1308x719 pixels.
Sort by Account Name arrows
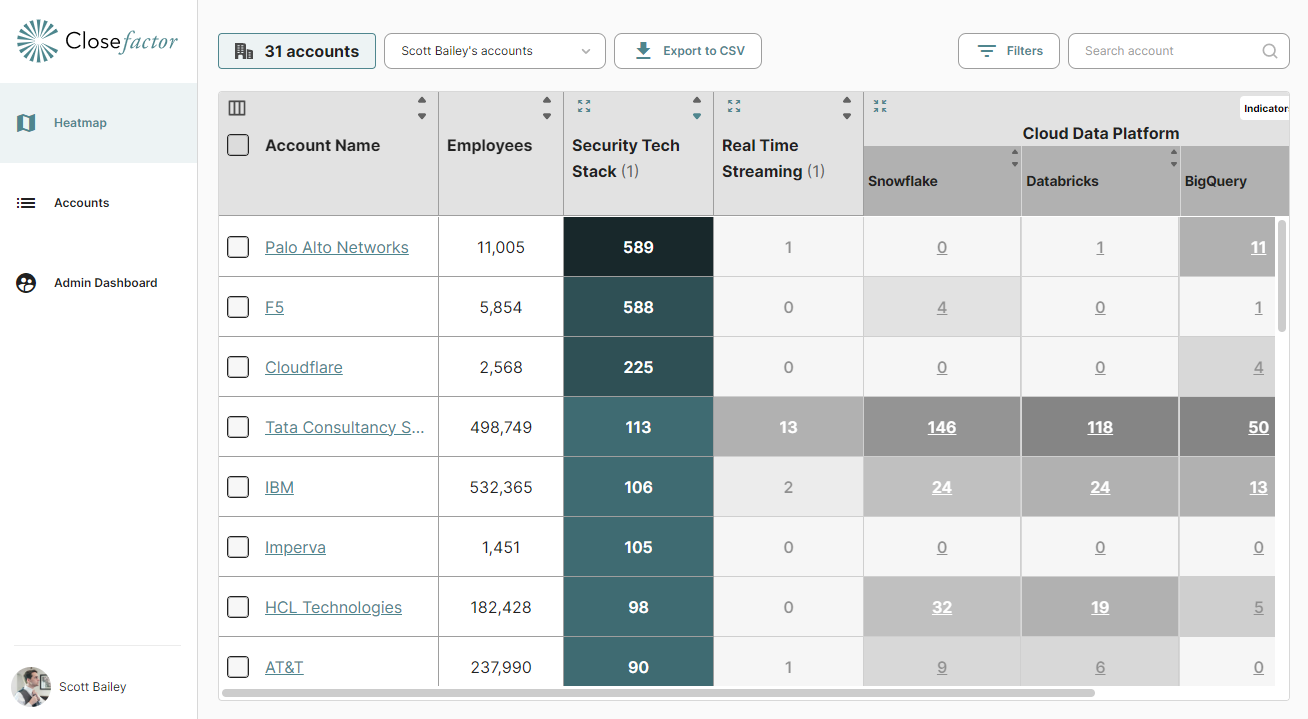point(422,108)
